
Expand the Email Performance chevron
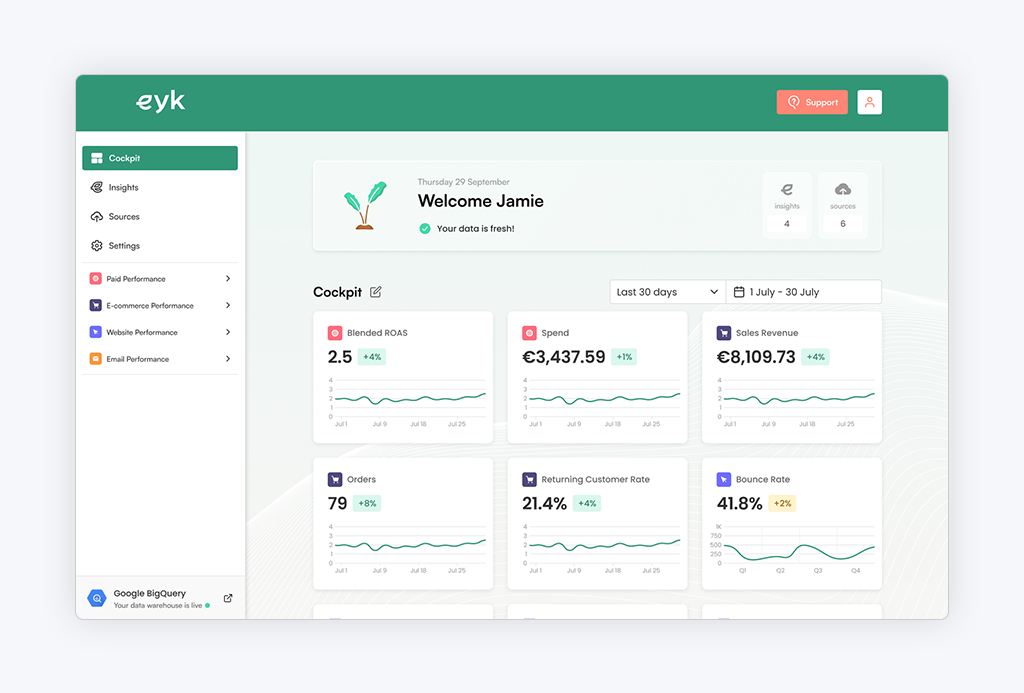[x=228, y=359]
